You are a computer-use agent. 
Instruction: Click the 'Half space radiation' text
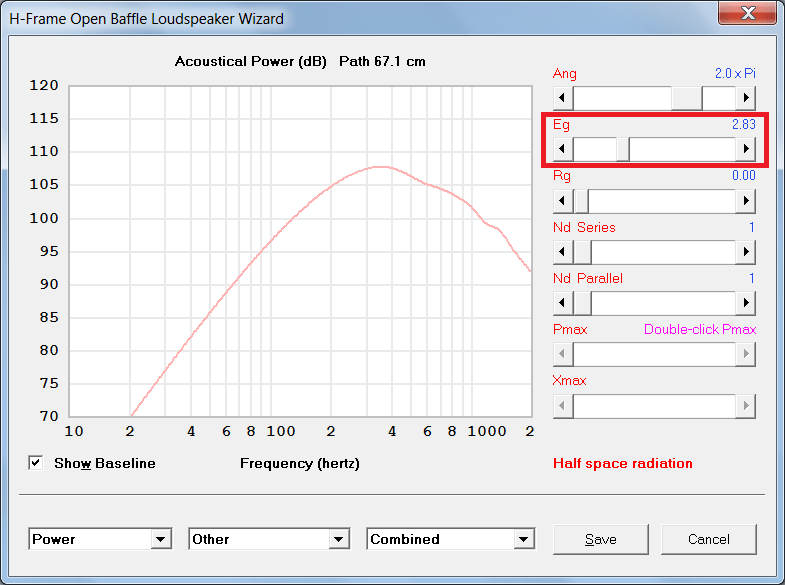pos(623,463)
